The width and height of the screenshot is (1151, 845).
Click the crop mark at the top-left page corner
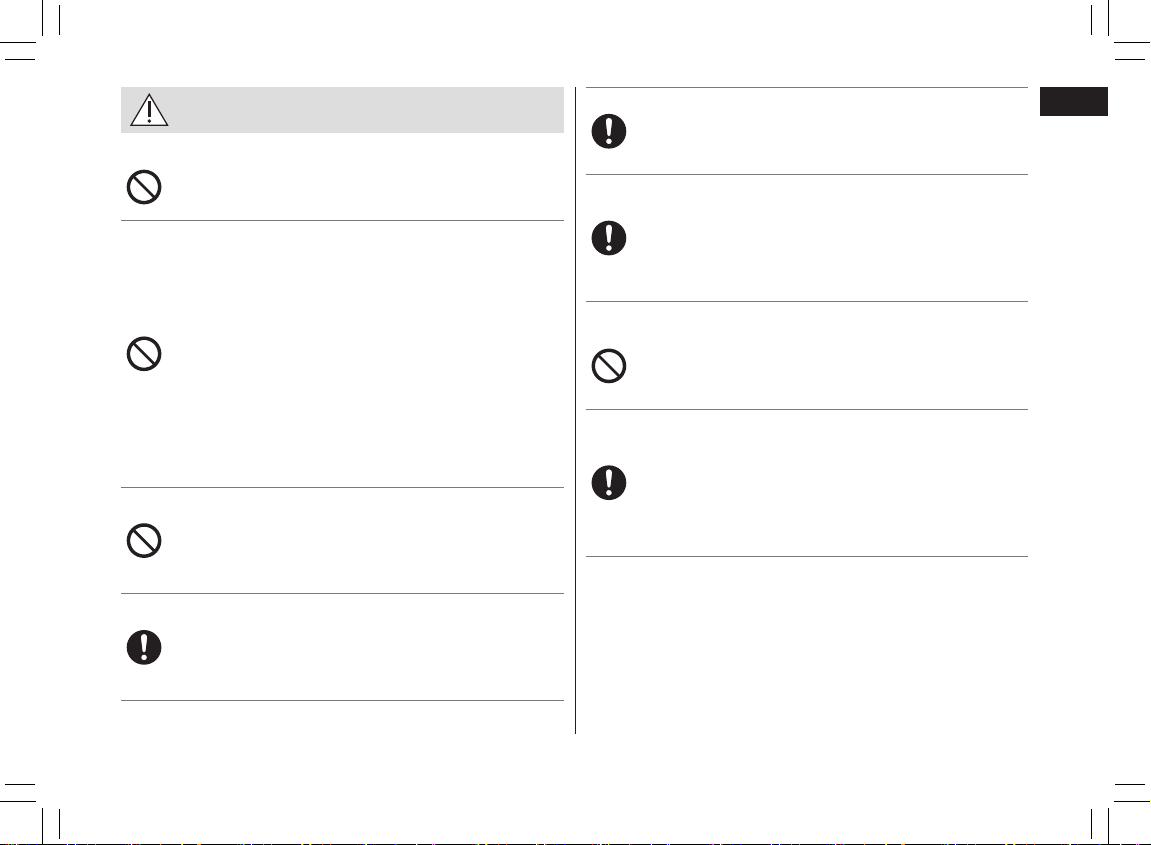(33, 33)
